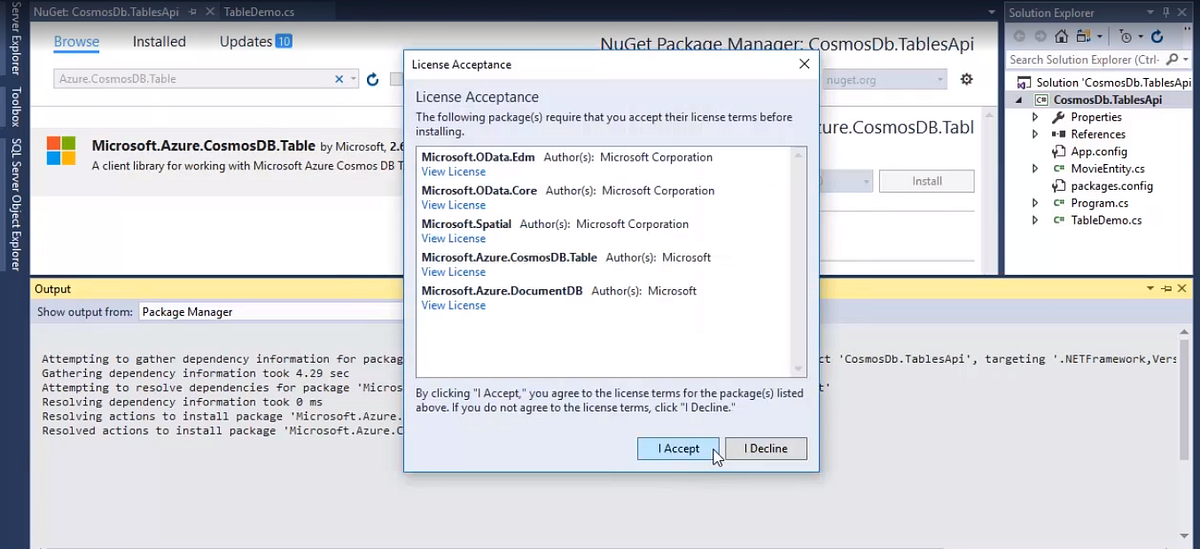Expand the Properties node
1200x549 pixels.
click(x=1035, y=117)
